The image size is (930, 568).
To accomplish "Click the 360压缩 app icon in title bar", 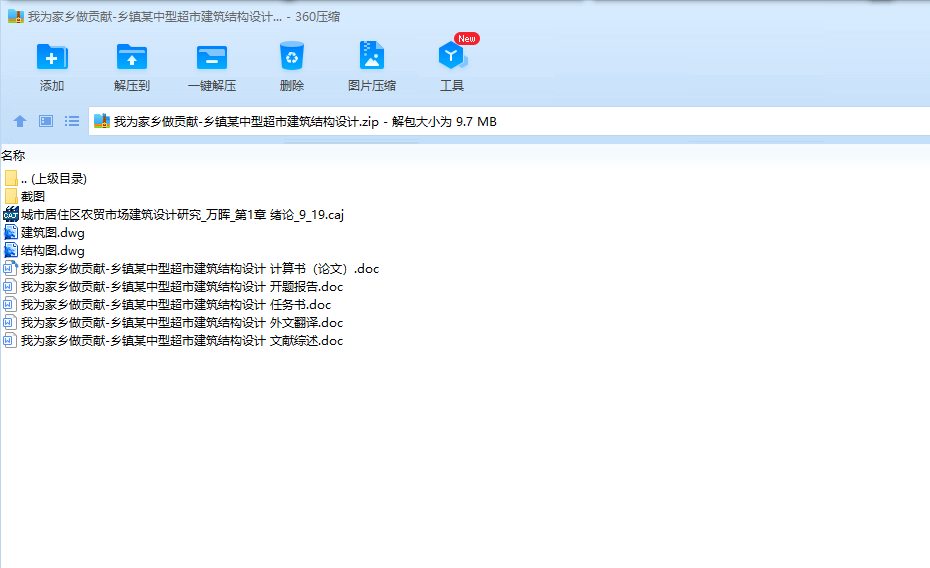I will [16, 17].
